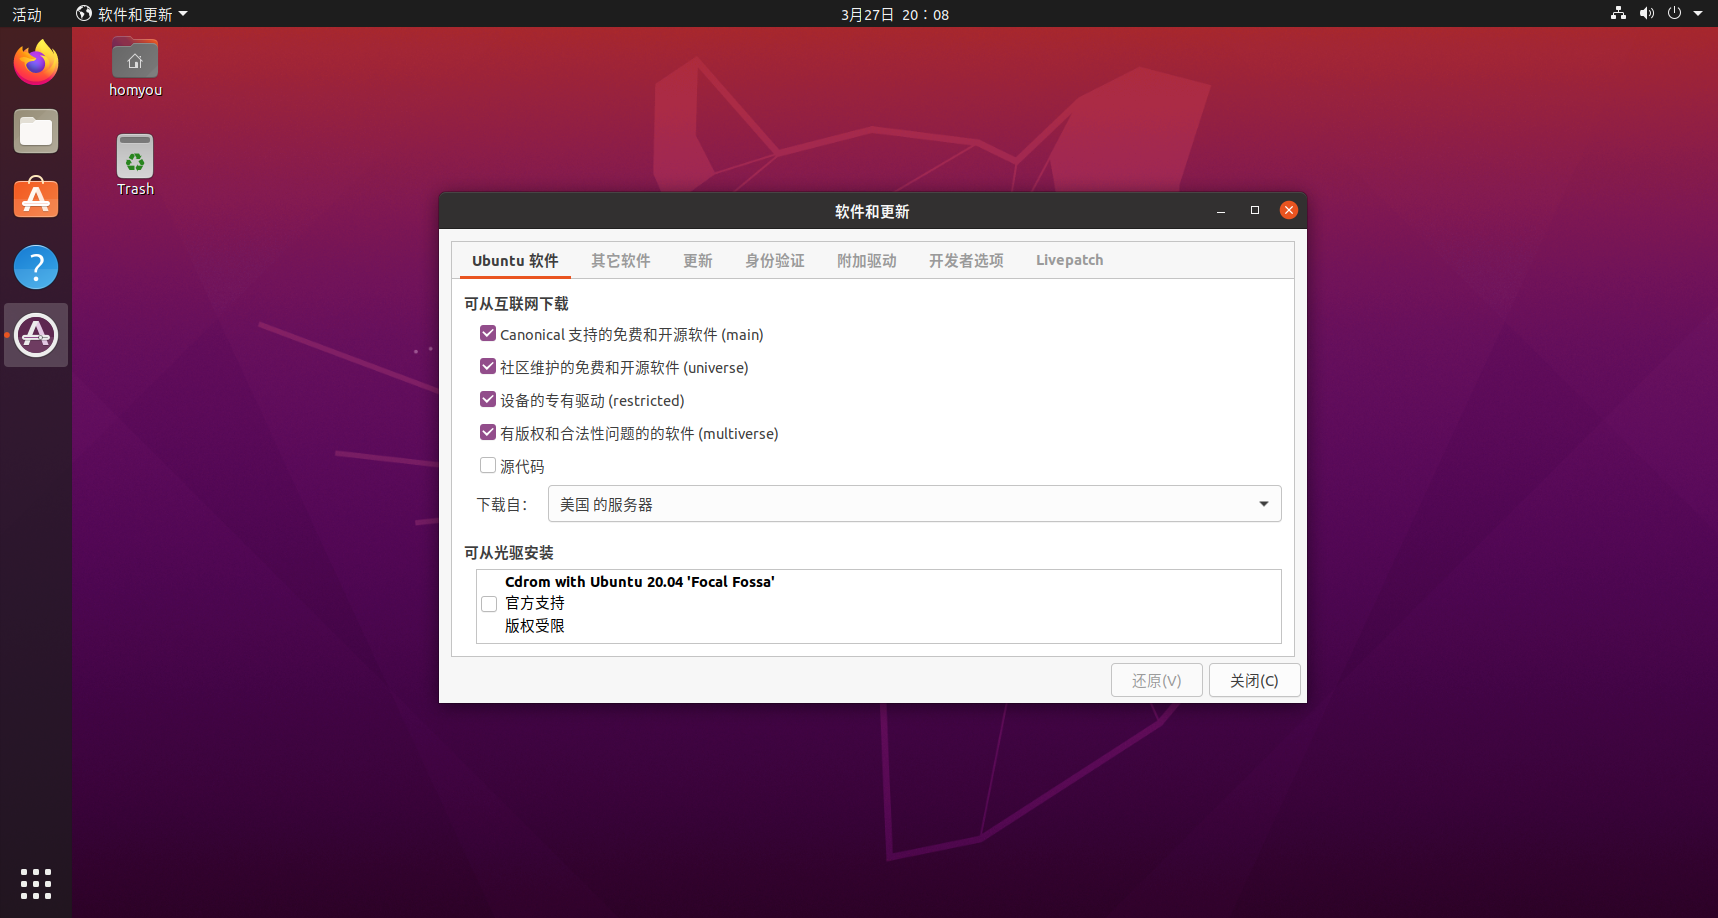Maximize the 软件和更新 window
The height and width of the screenshot is (918, 1718).
[1255, 210]
